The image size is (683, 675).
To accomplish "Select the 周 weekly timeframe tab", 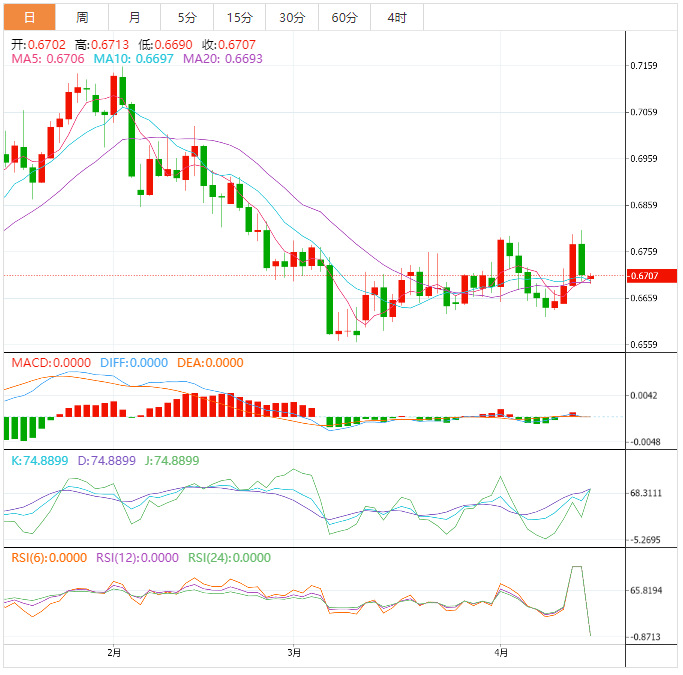I will [x=82, y=18].
